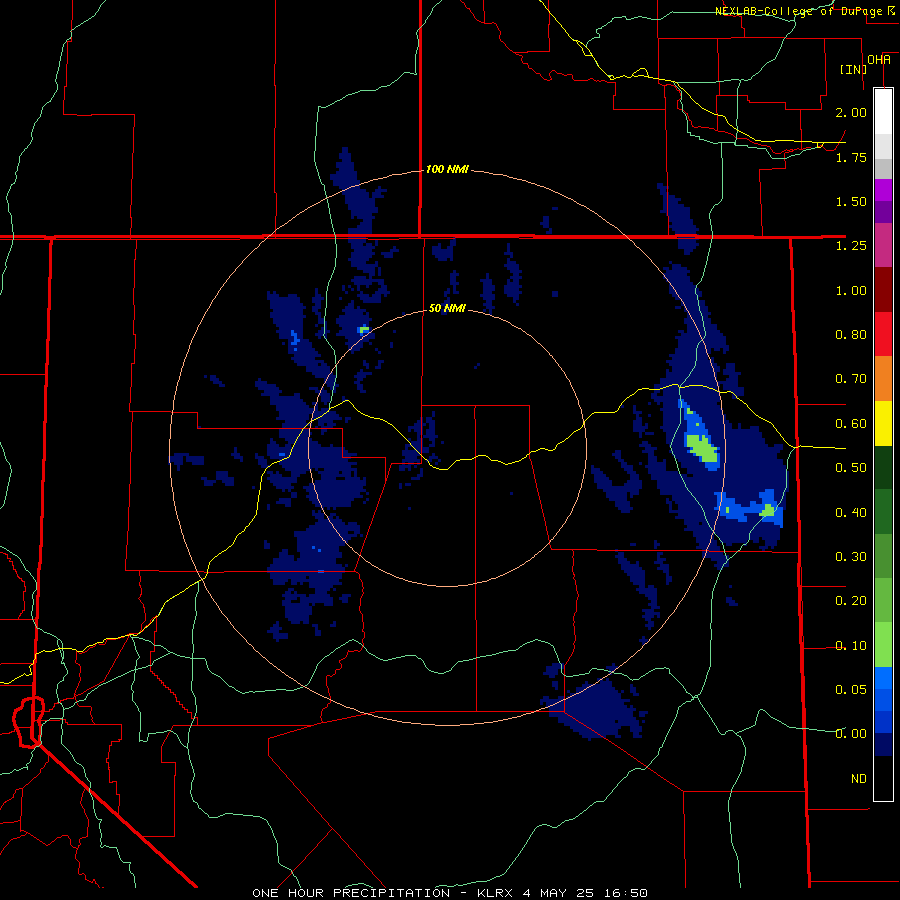Select the bright magenta swatch near 1.50

click(x=883, y=190)
